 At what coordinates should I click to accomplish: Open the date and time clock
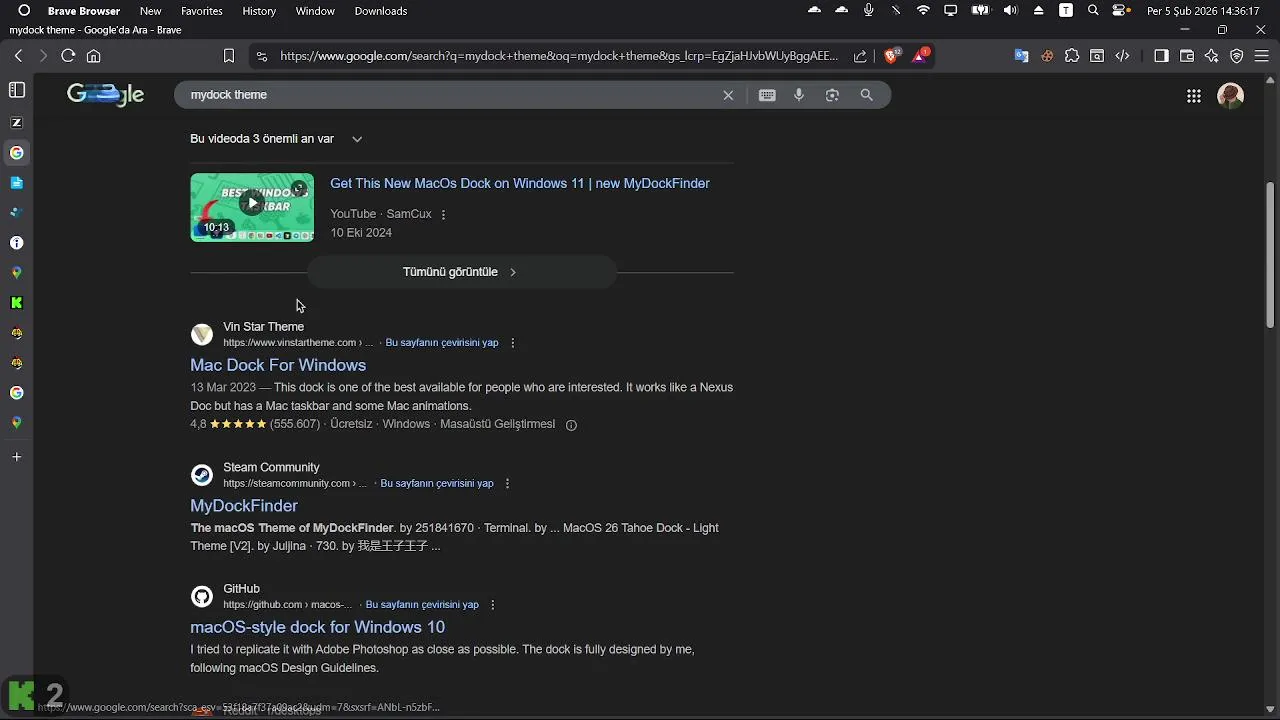pyautogui.click(x=1203, y=11)
